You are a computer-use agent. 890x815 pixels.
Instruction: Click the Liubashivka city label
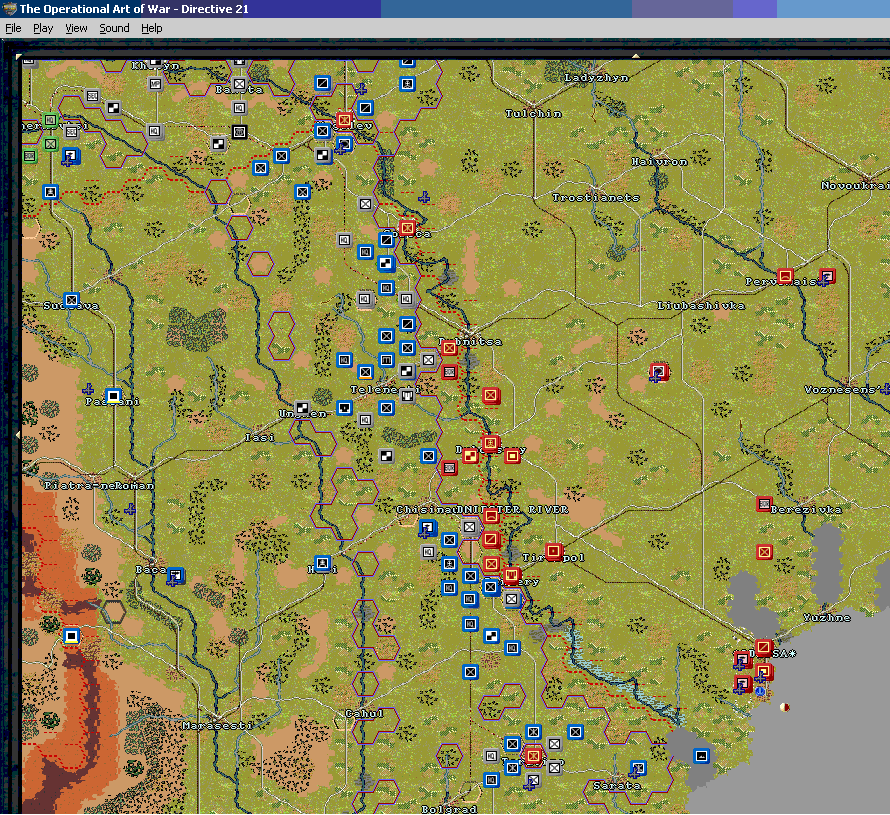pyautogui.click(x=701, y=305)
